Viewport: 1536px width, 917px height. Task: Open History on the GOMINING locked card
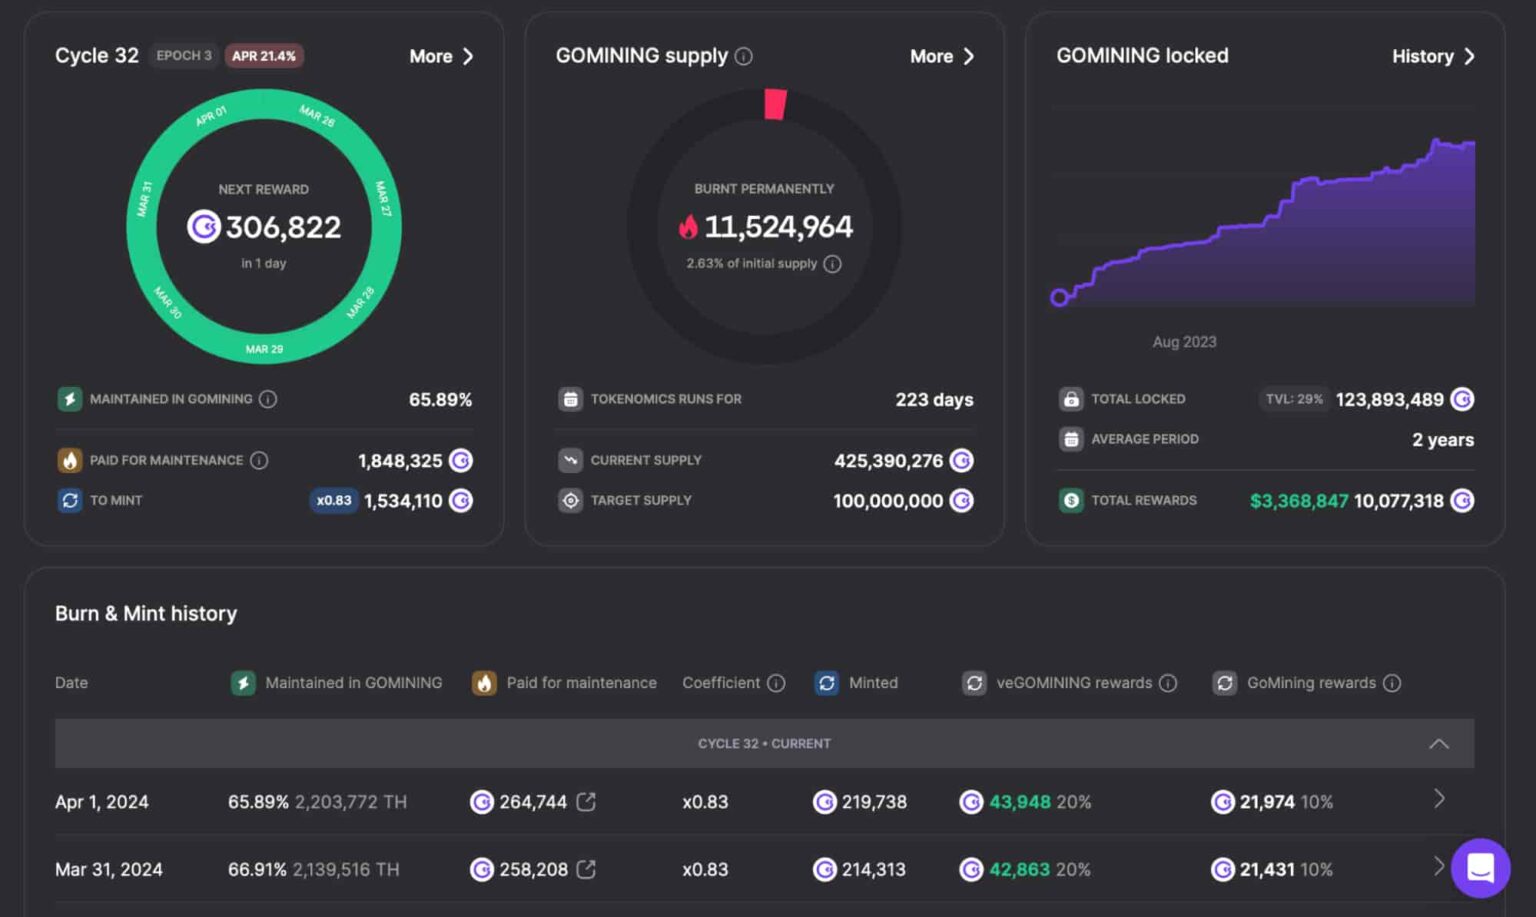(1432, 56)
